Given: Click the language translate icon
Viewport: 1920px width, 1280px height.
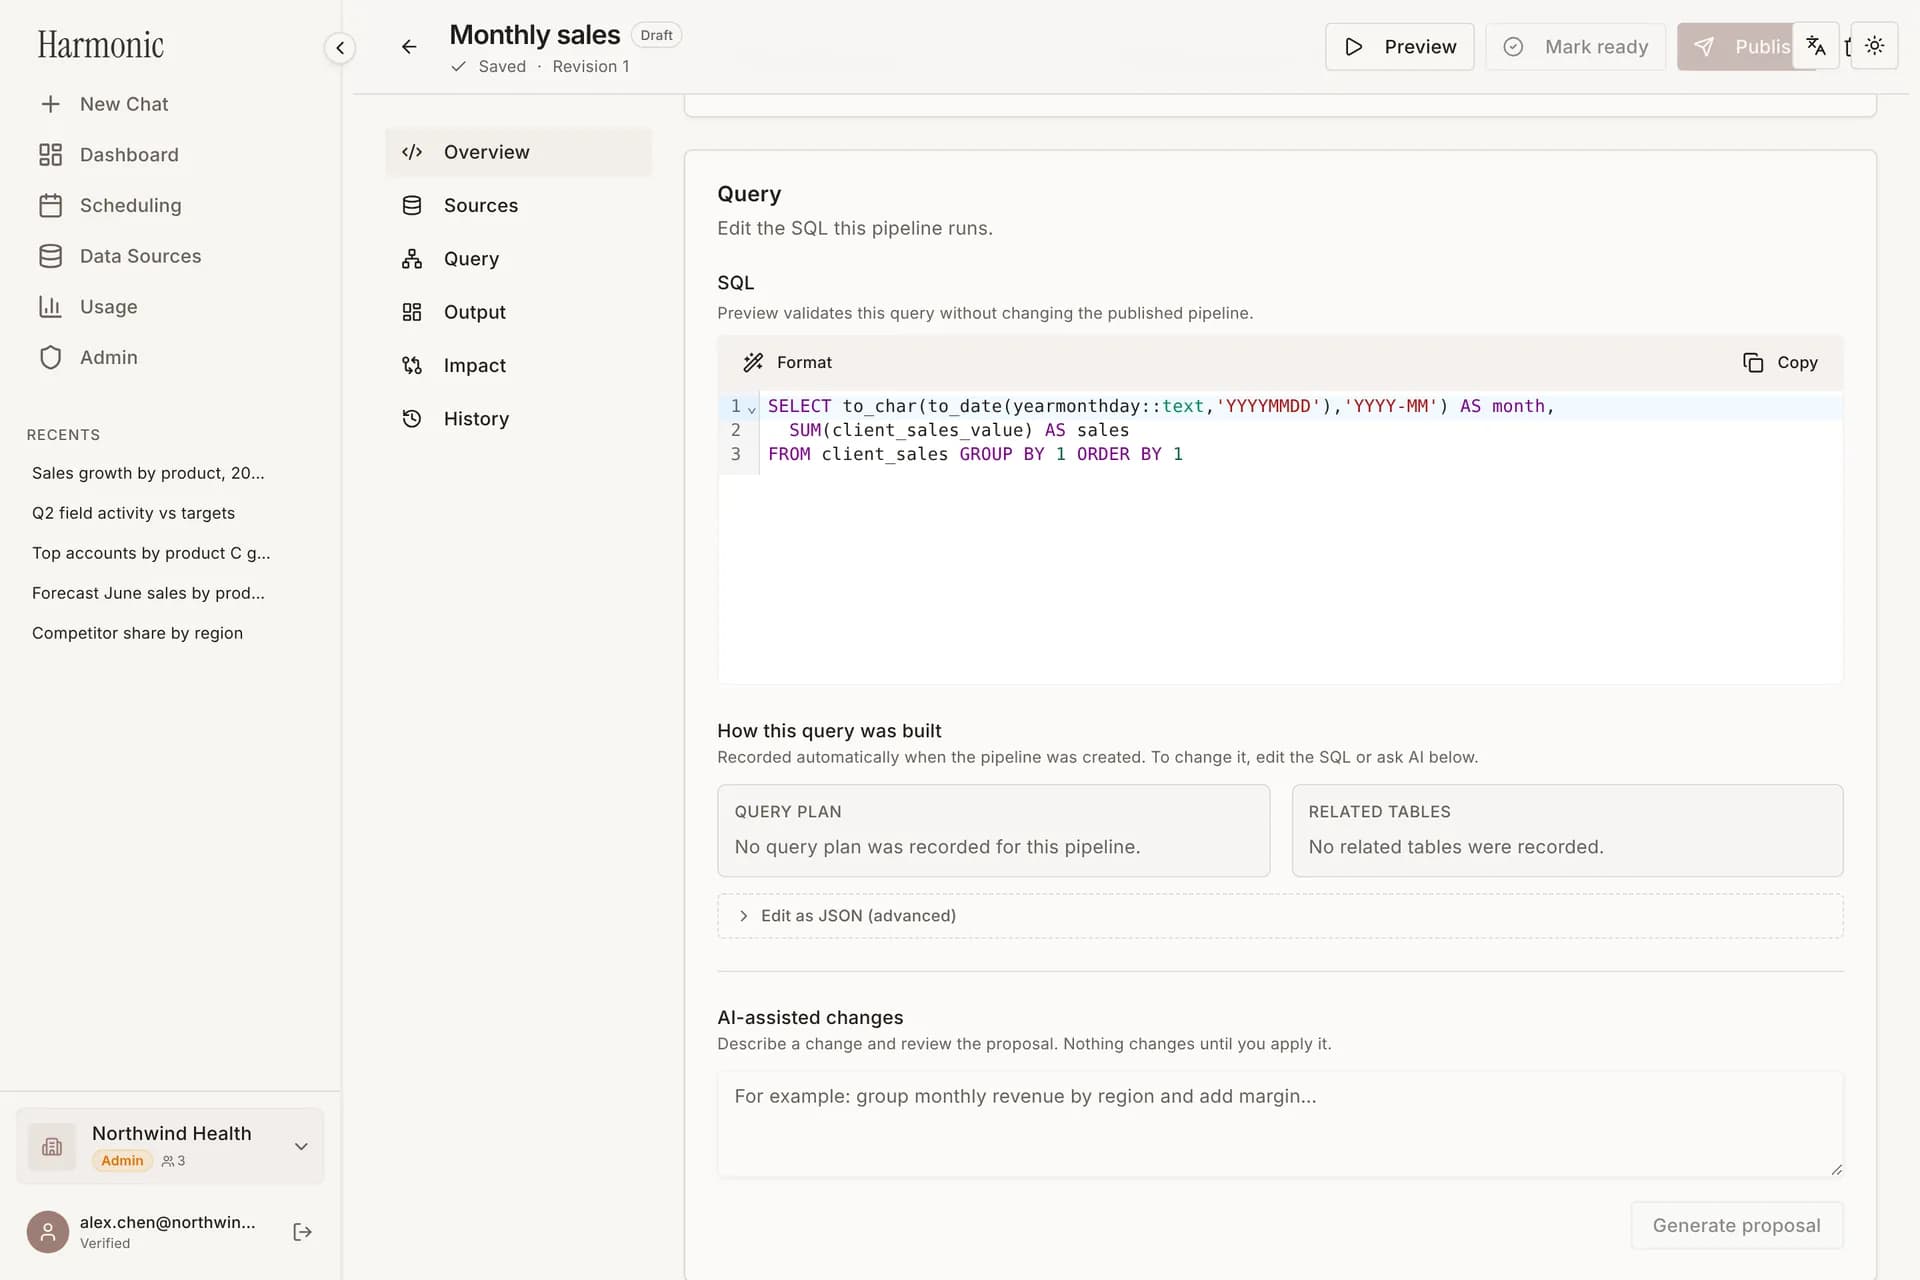Looking at the screenshot, I should click(x=1816, y=46).
